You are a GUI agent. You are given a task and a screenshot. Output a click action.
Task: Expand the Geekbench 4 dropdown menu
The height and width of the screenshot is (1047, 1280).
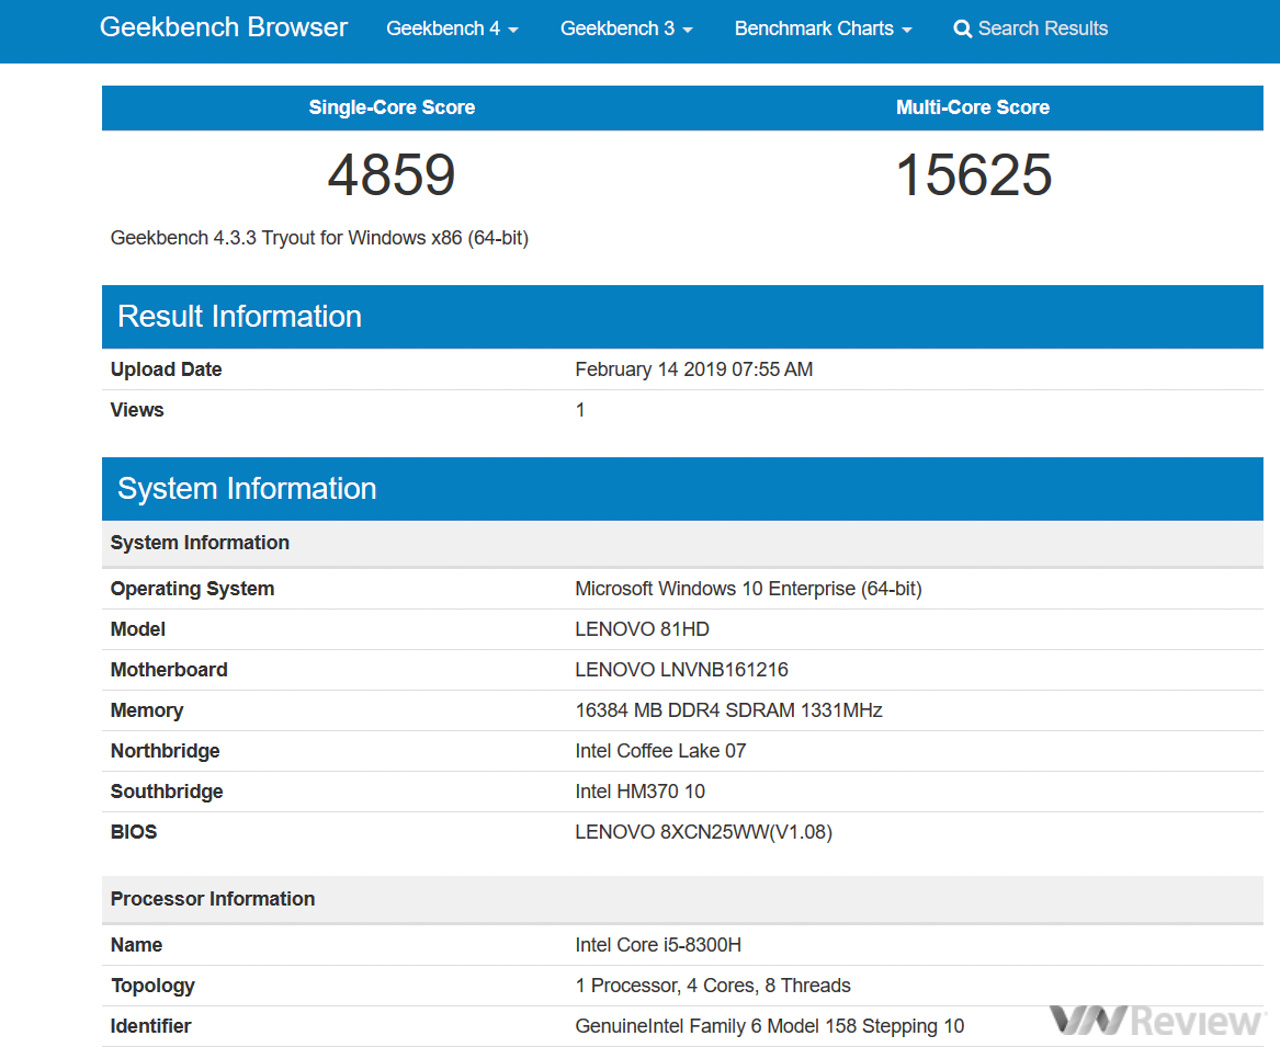point(452,29)
